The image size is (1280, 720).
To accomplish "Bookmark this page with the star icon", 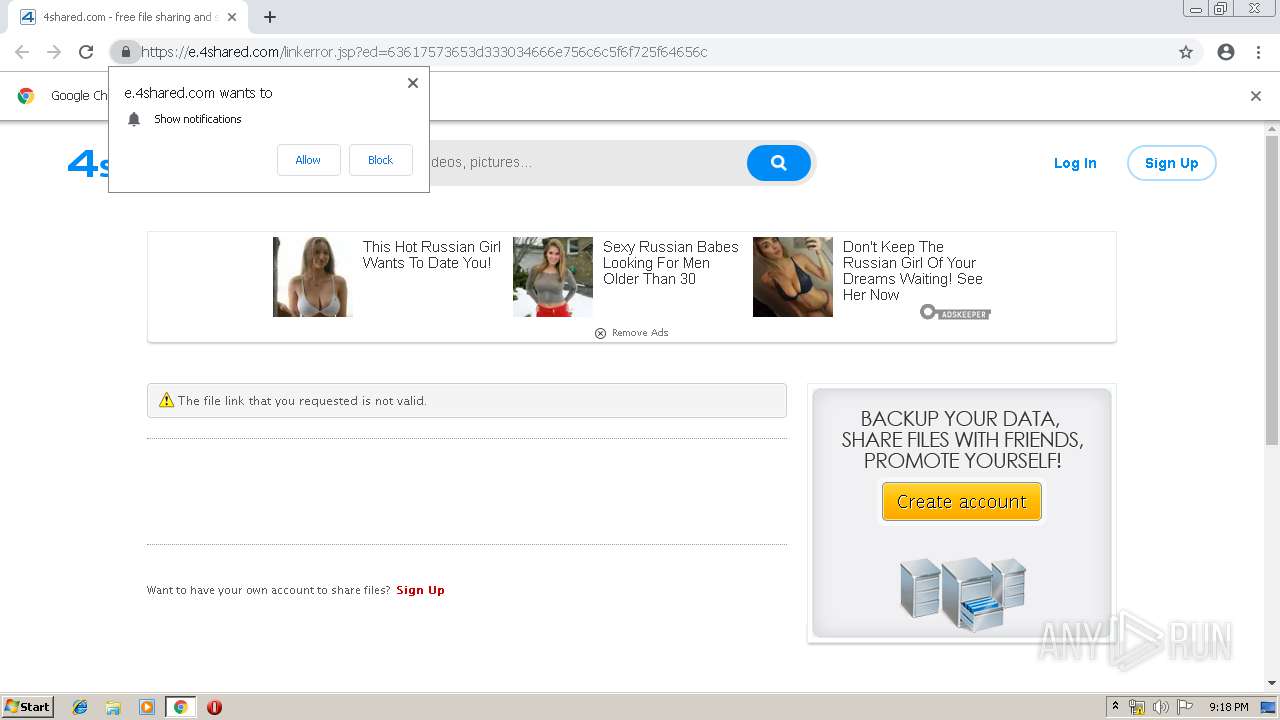I will tap(1186, 52).
